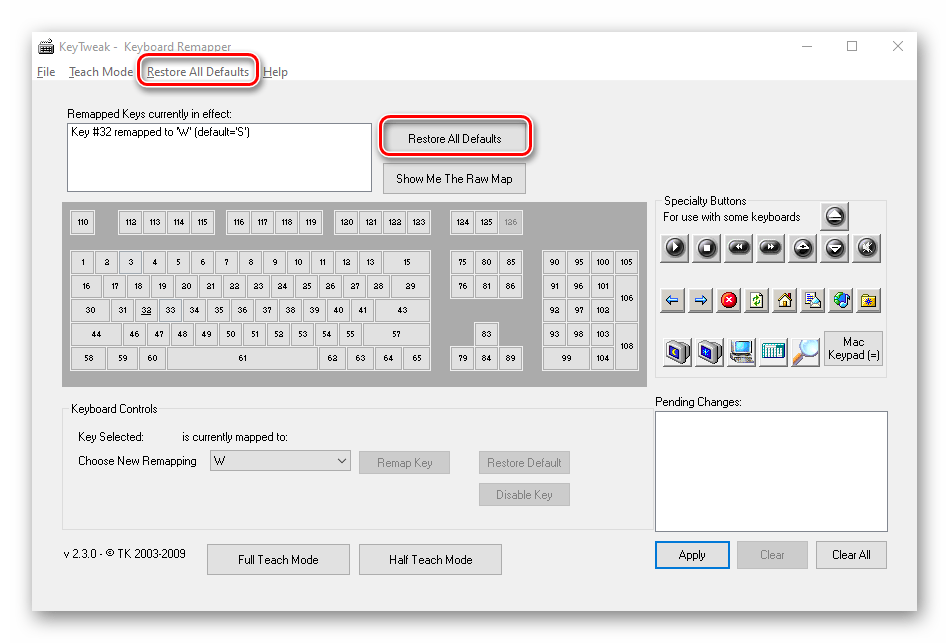Select the remapped Key #32 list entry

160,132
